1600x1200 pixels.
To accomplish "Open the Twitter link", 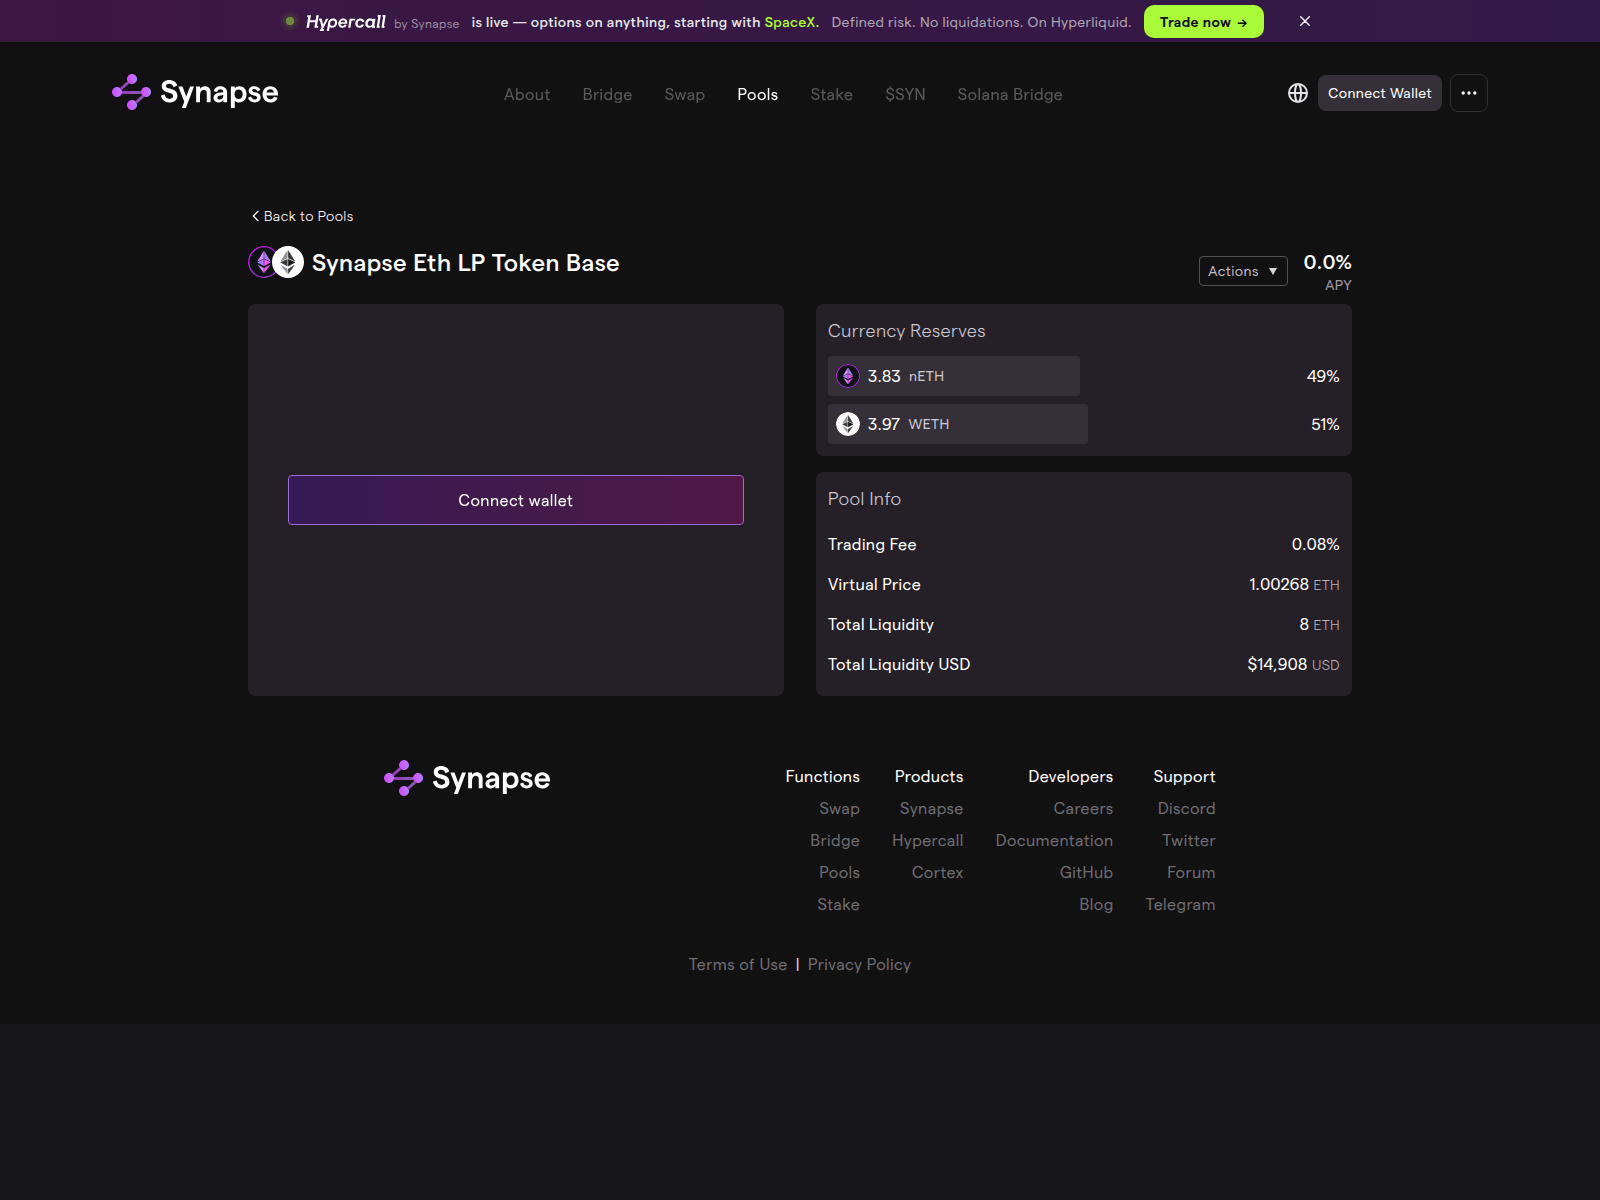I will coord(1189,840).
